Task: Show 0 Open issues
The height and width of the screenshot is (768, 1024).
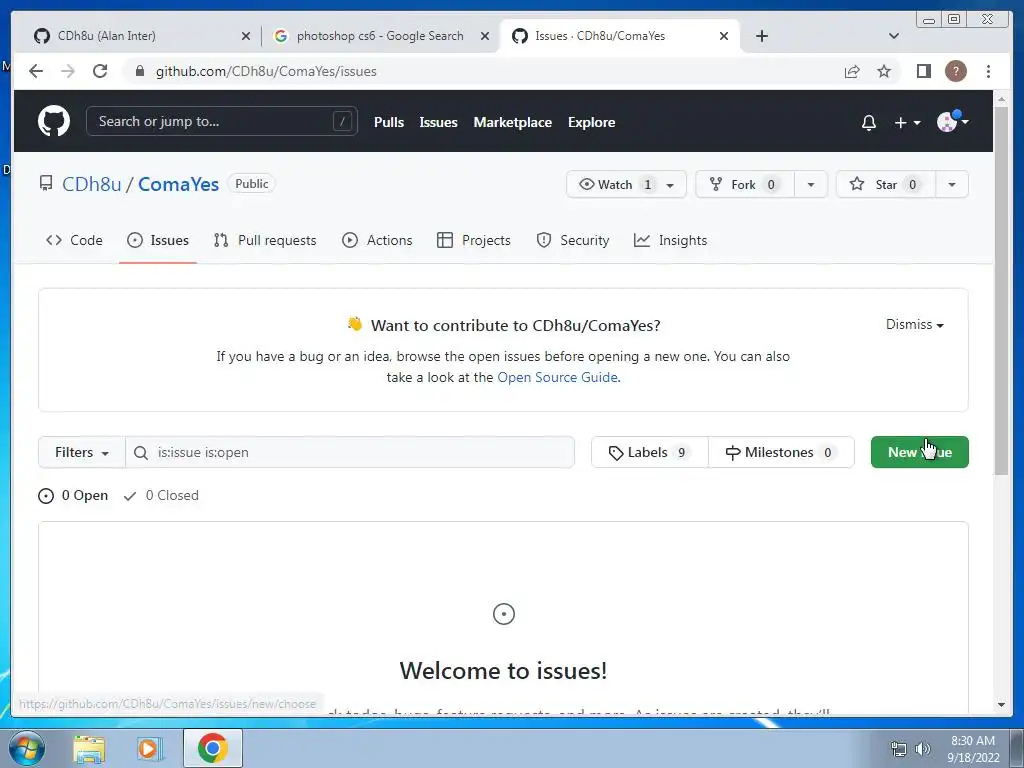Action: (73, 496)
